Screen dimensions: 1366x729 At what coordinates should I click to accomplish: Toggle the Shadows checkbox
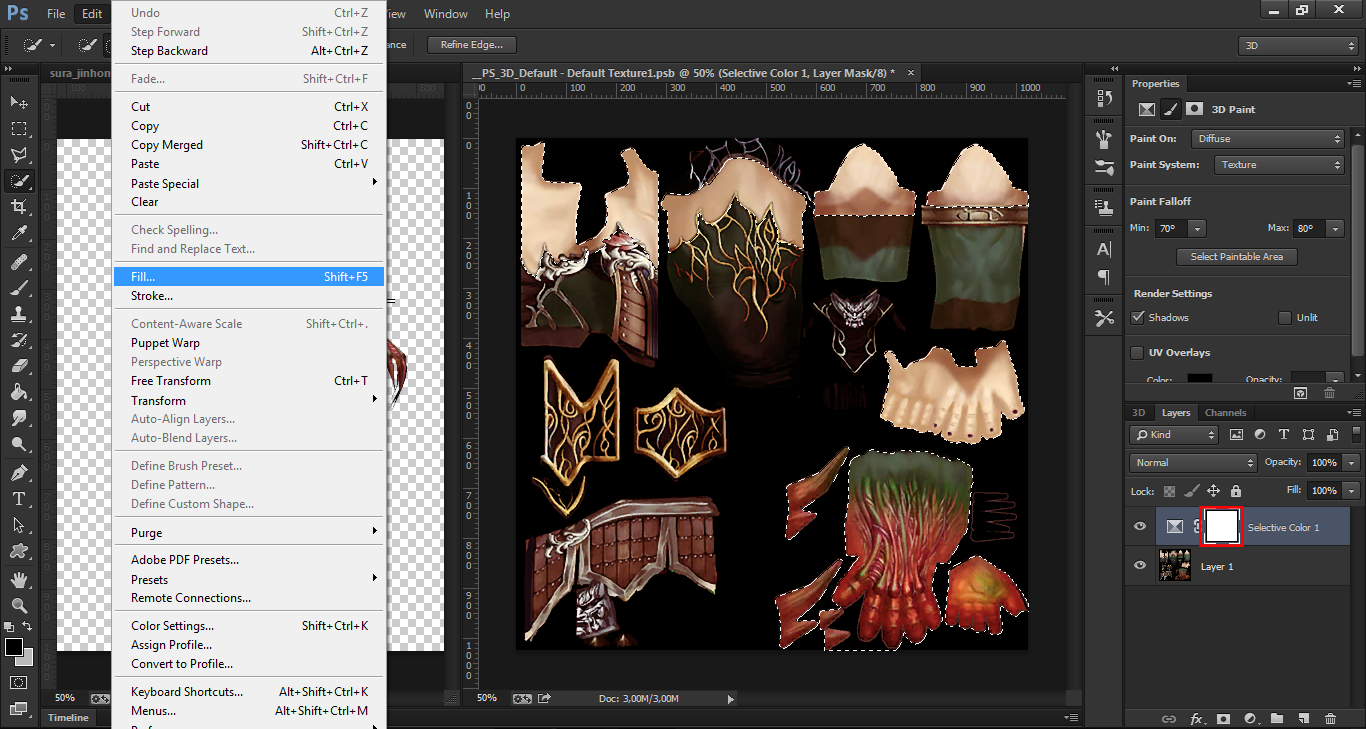click(x=1137, y=317)
